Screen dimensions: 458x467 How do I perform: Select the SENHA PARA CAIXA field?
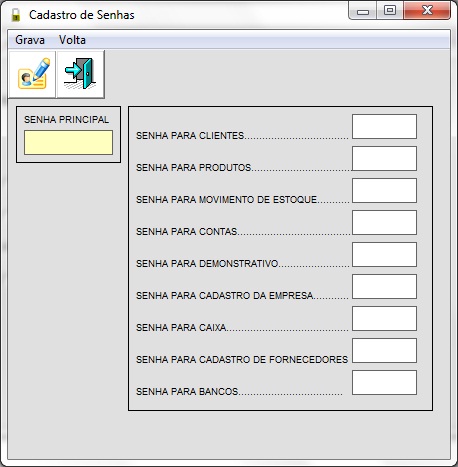[384, 318]
